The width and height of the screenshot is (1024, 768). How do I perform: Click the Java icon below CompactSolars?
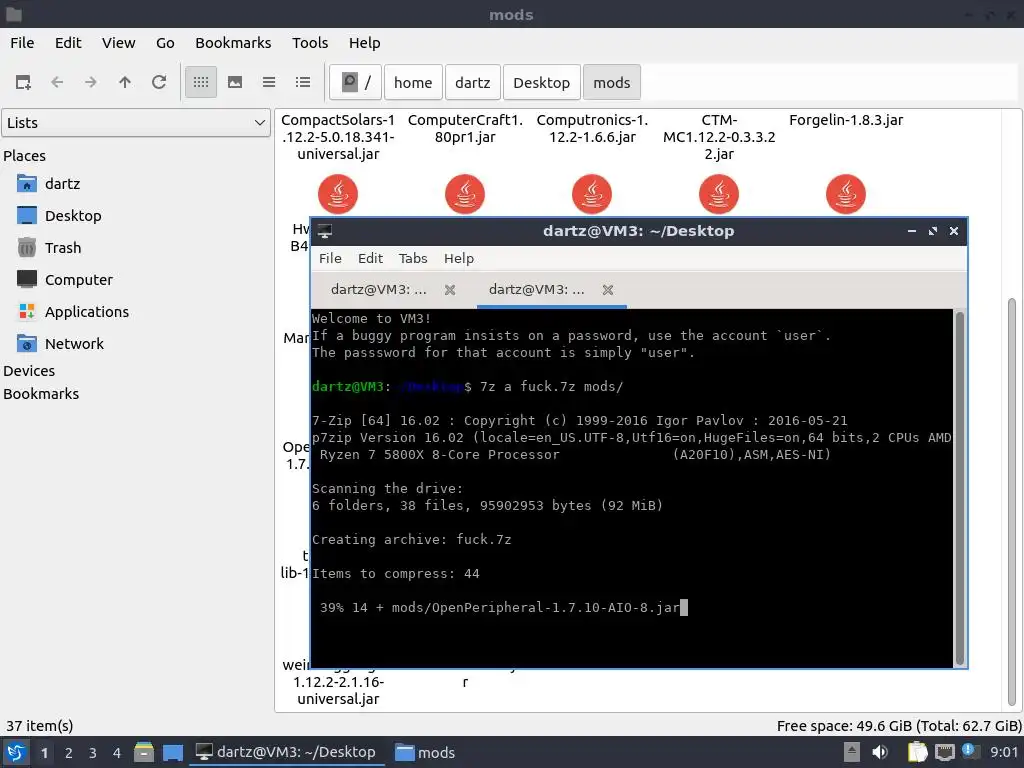(338, 194)
